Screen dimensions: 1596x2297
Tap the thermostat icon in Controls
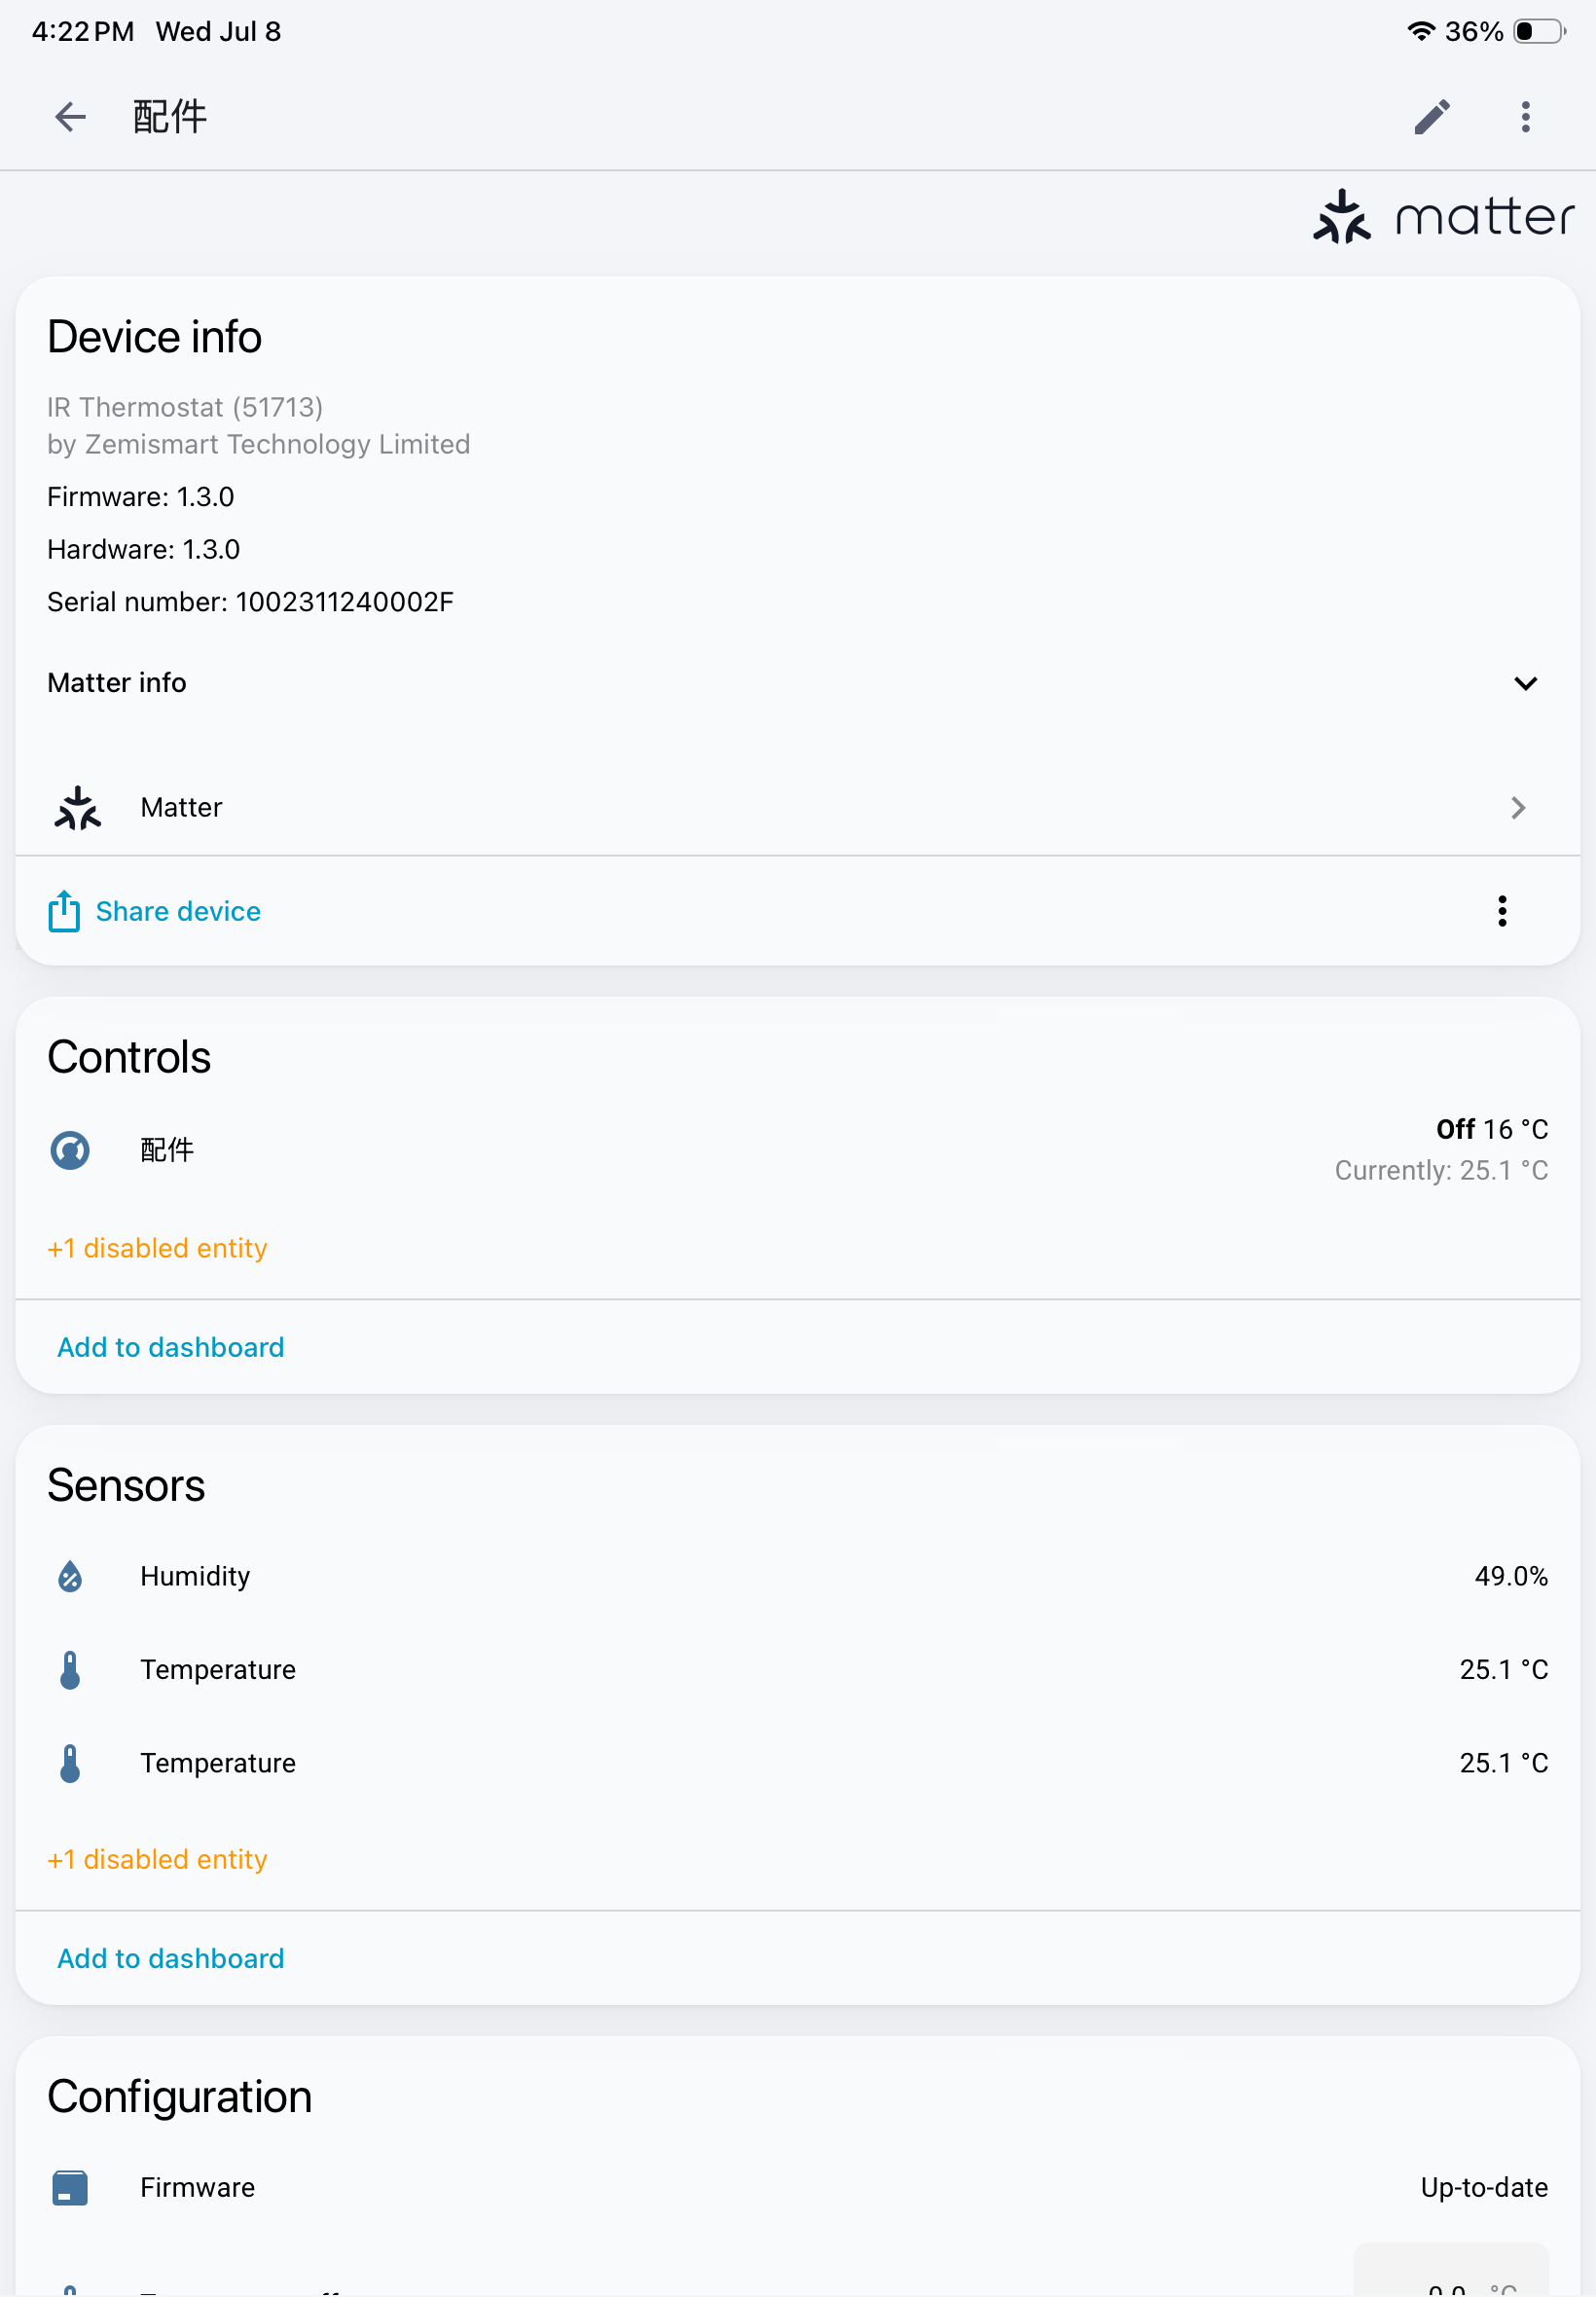coord(70,1150)
